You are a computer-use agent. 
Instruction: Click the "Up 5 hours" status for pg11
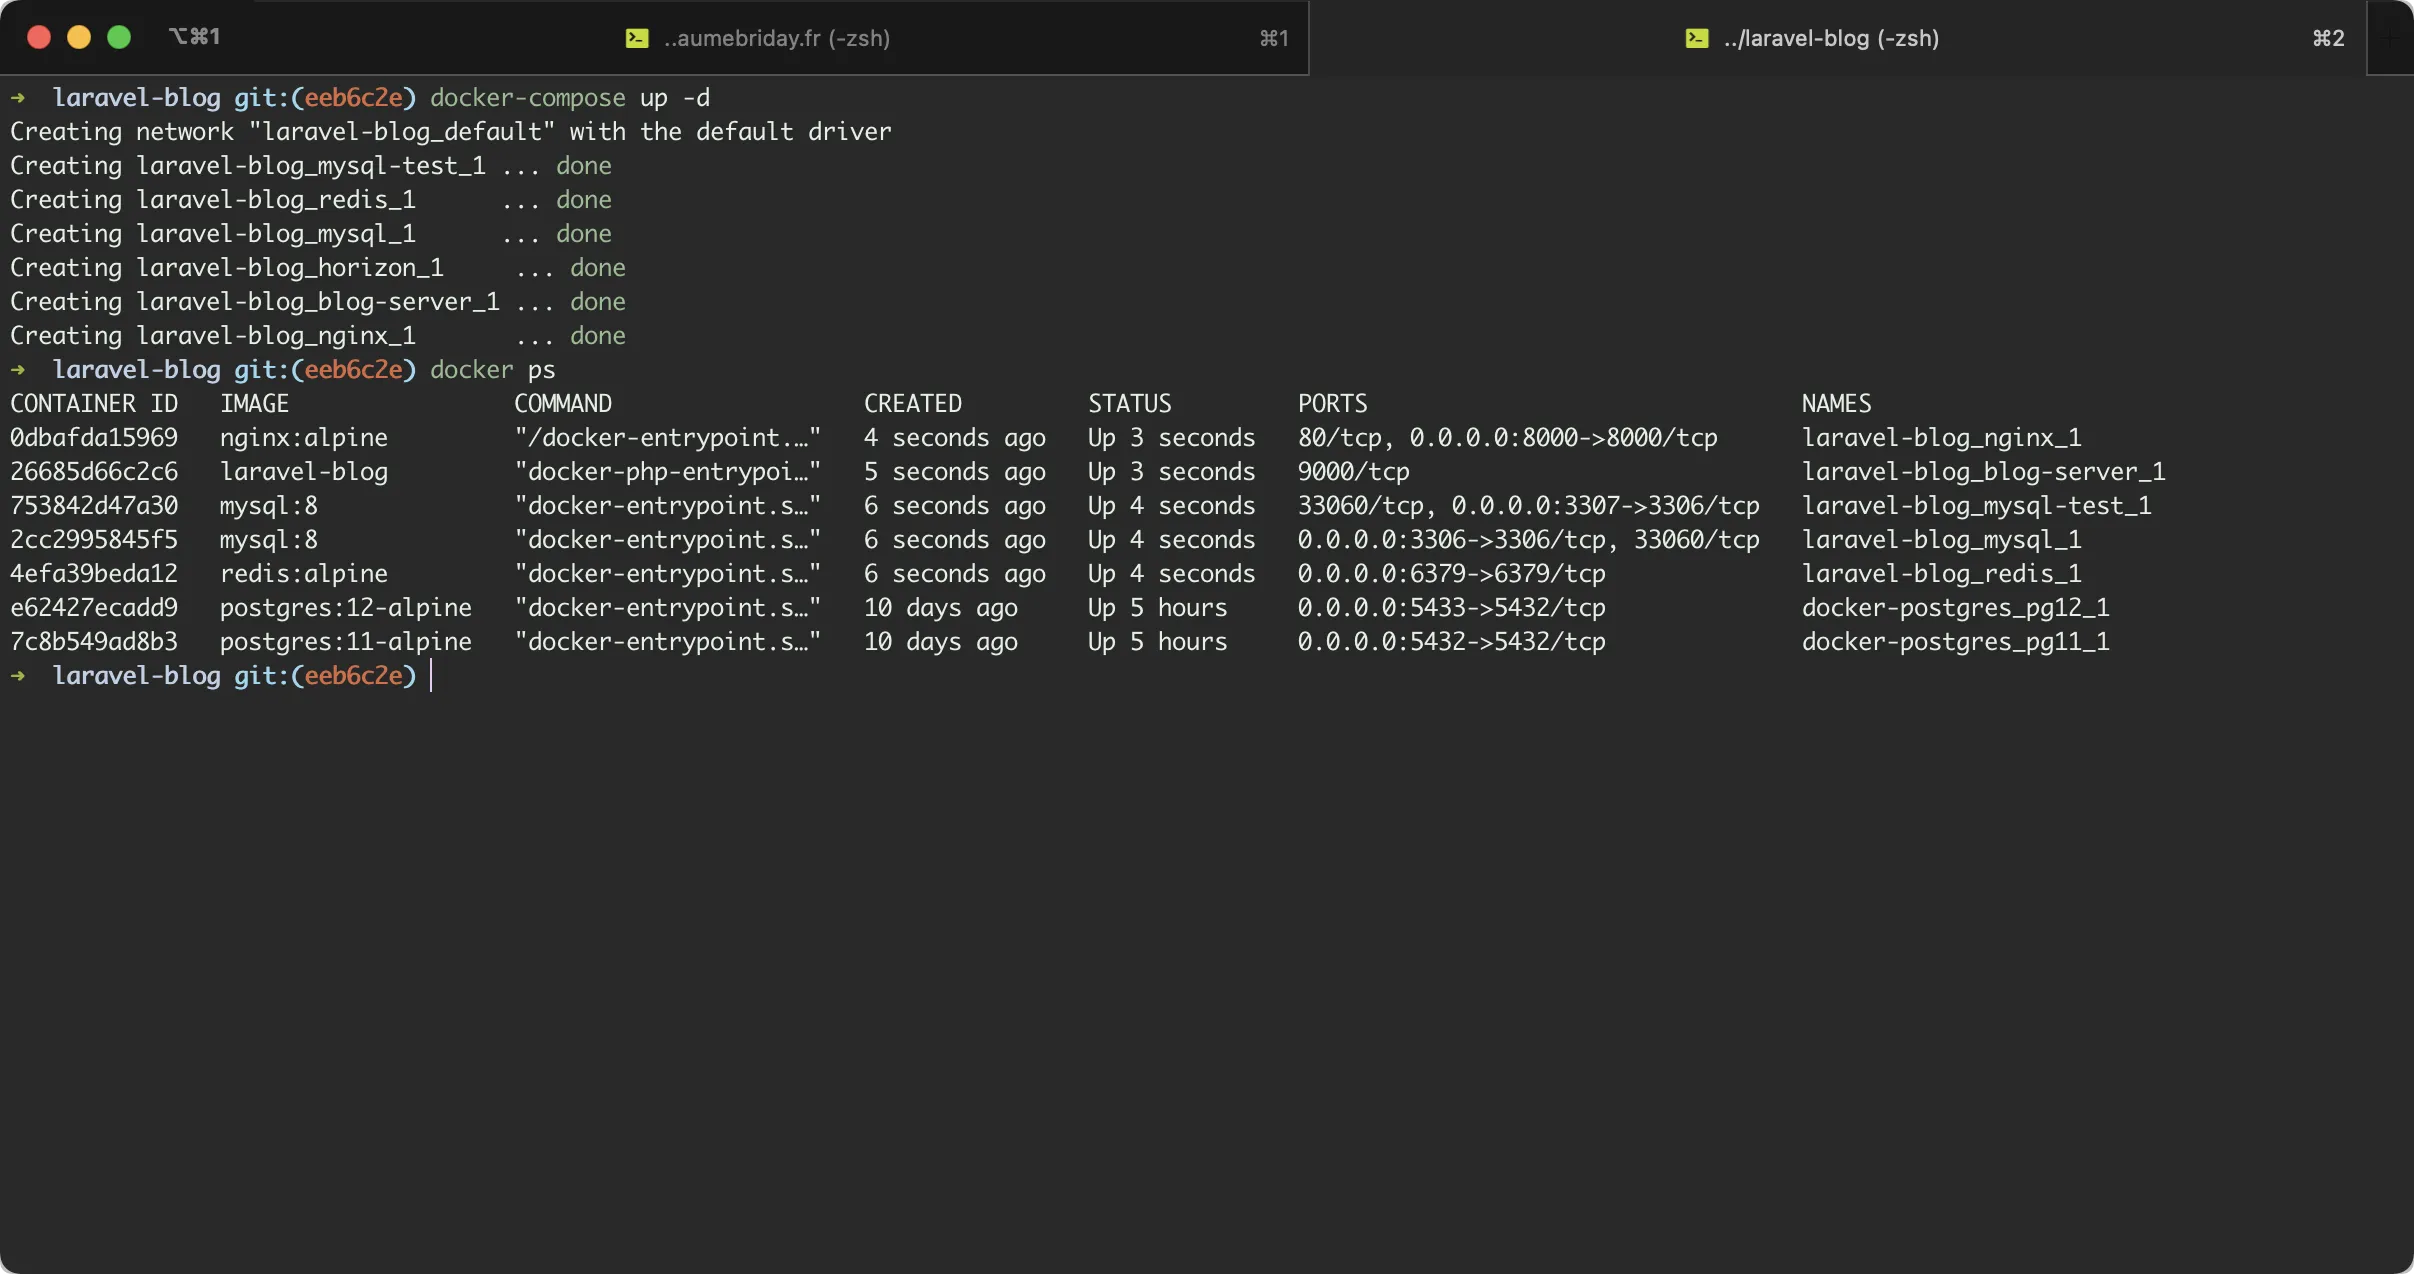[1157, 642]
